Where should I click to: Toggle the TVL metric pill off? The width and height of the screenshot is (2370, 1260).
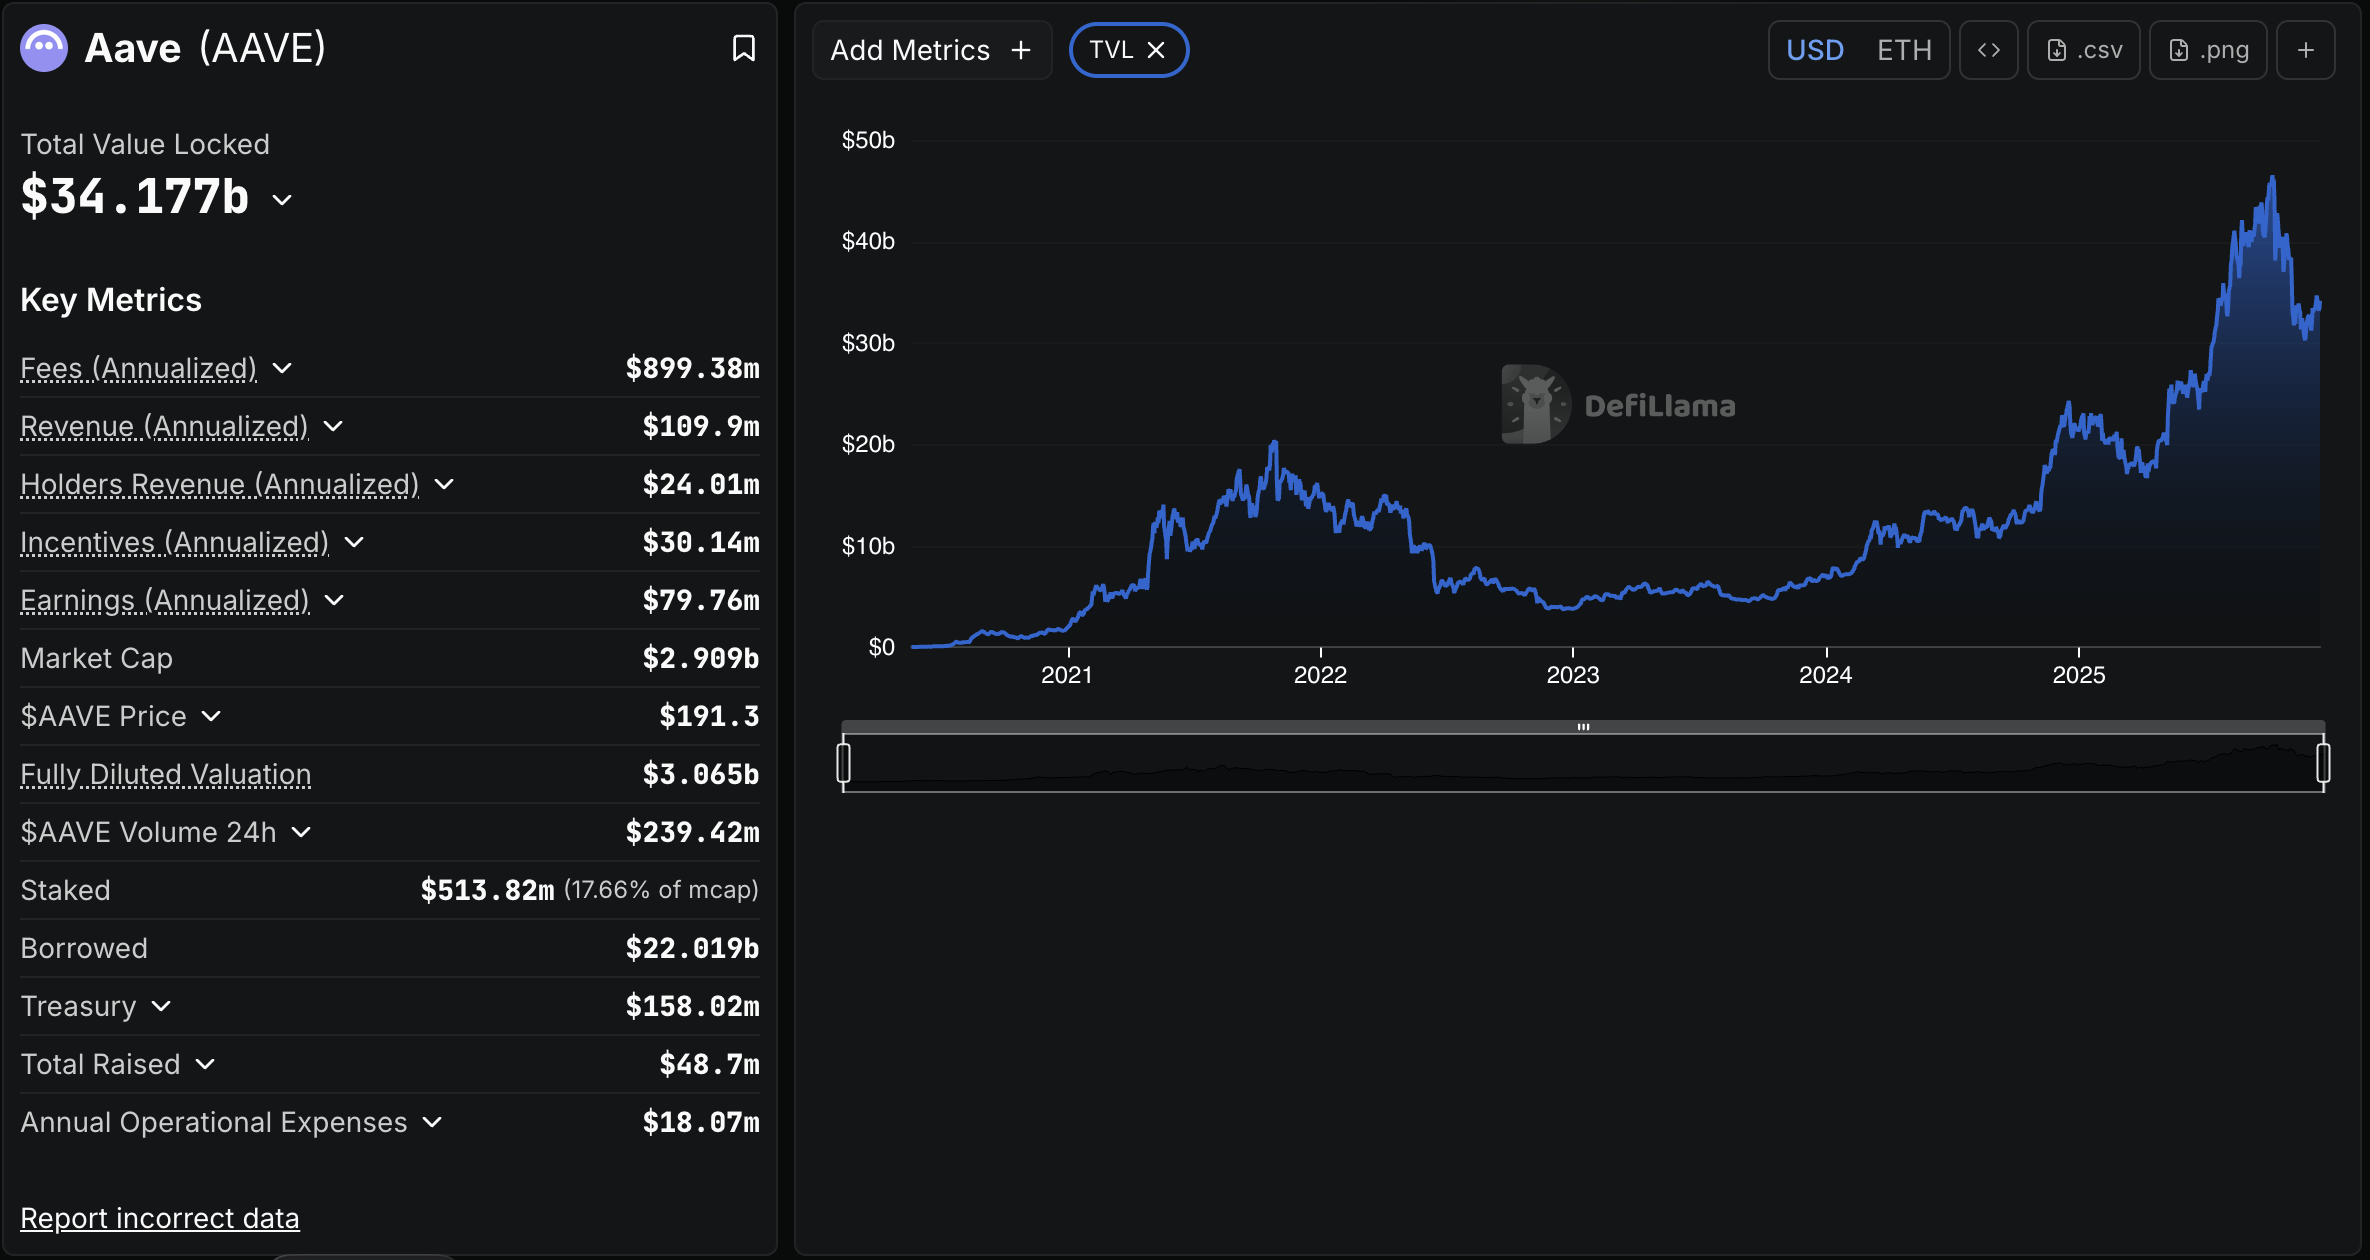(x=1113, y=49)
